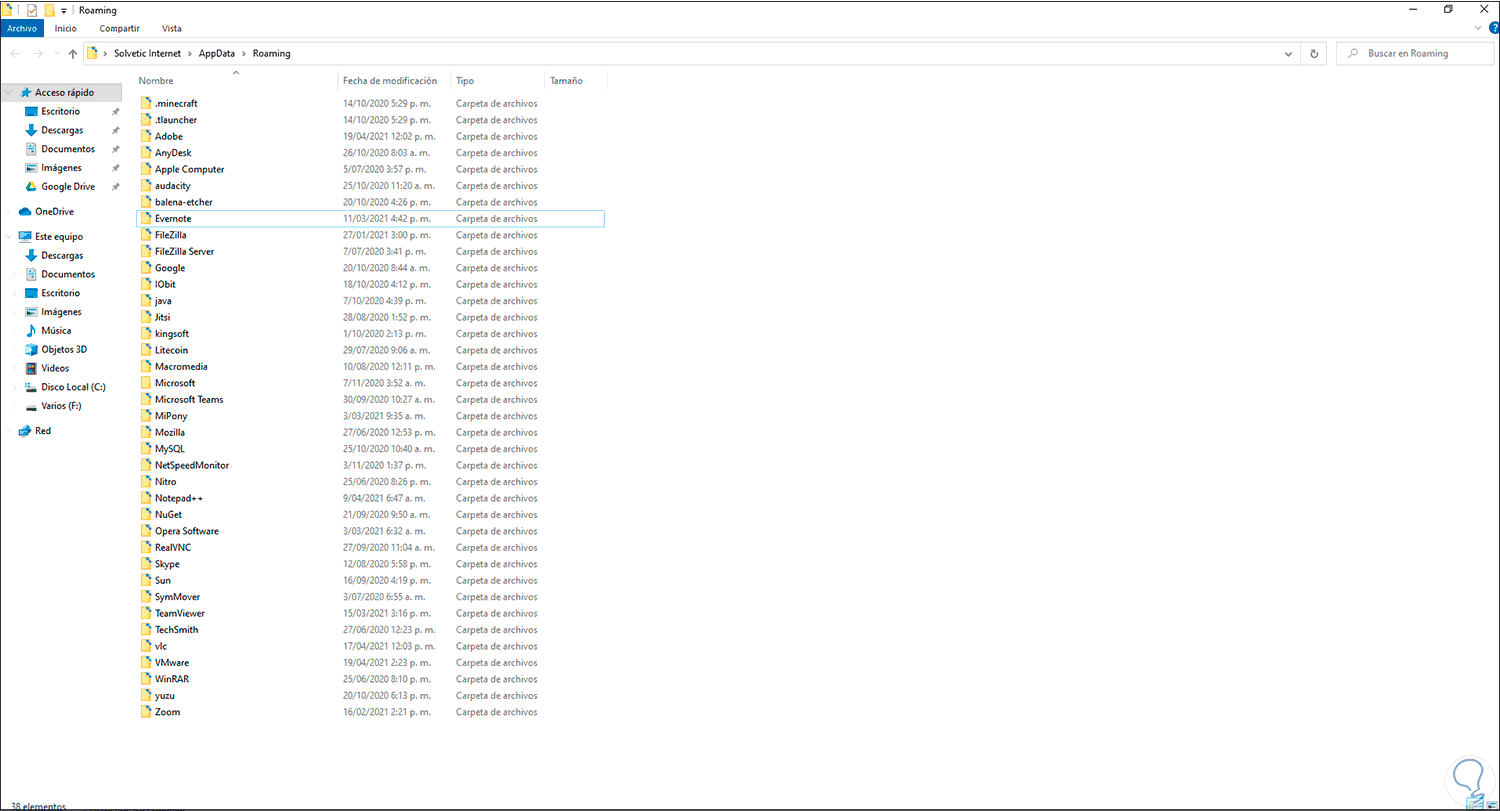
Task: Select the .minecraft folder icon
Action: click(x=146, y=103)
